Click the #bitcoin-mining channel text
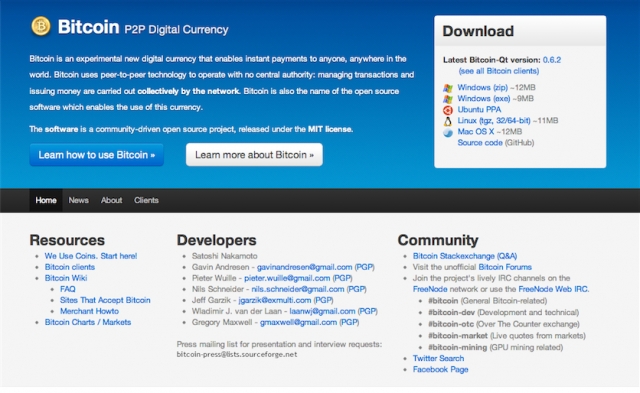 pos(458,347)
